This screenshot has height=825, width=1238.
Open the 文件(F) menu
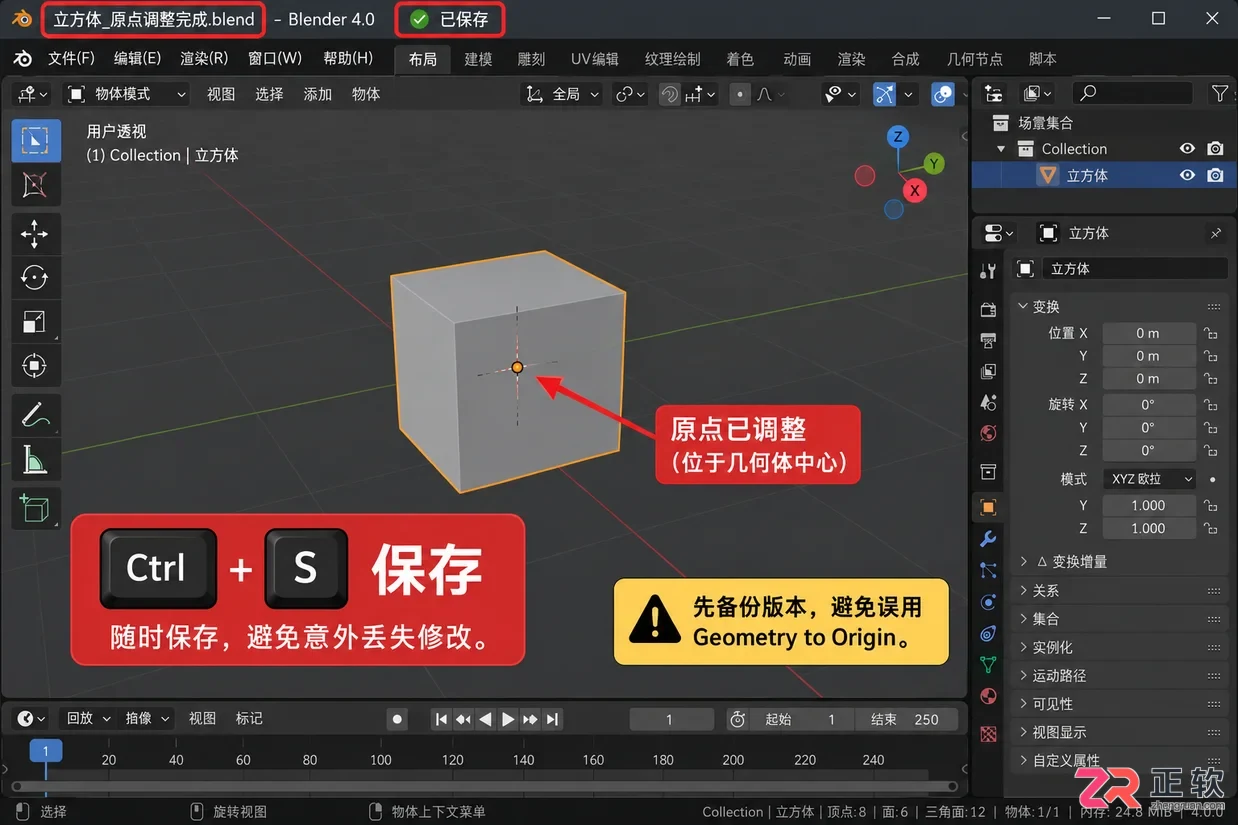pos(71,59)
